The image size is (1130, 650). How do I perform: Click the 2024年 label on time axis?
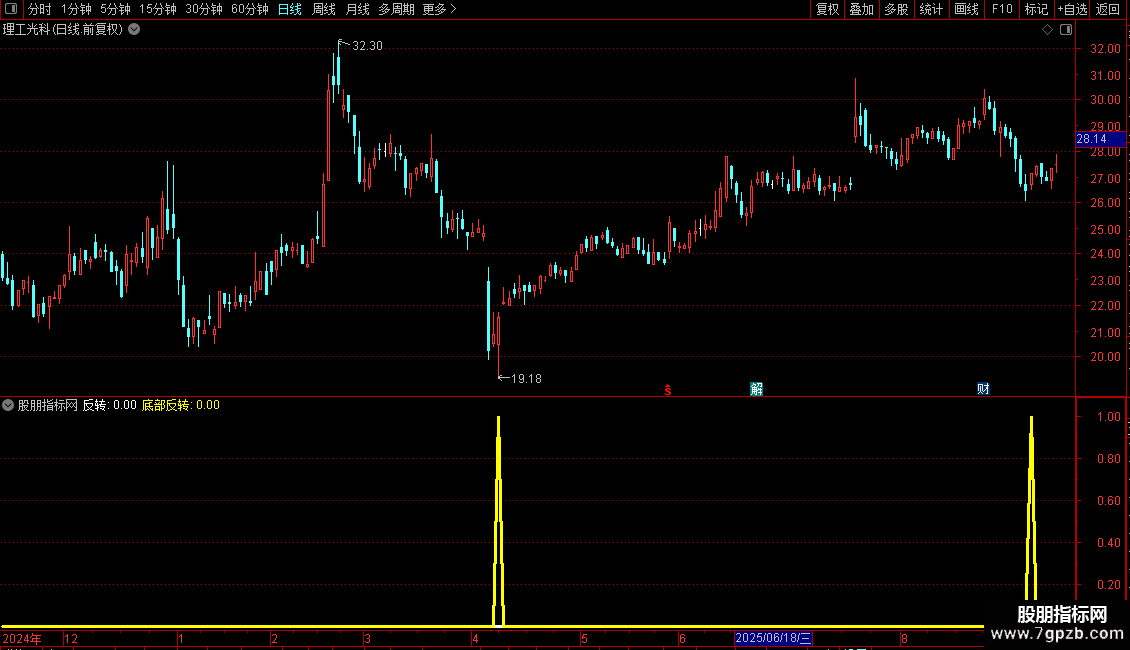pos(22,638)
